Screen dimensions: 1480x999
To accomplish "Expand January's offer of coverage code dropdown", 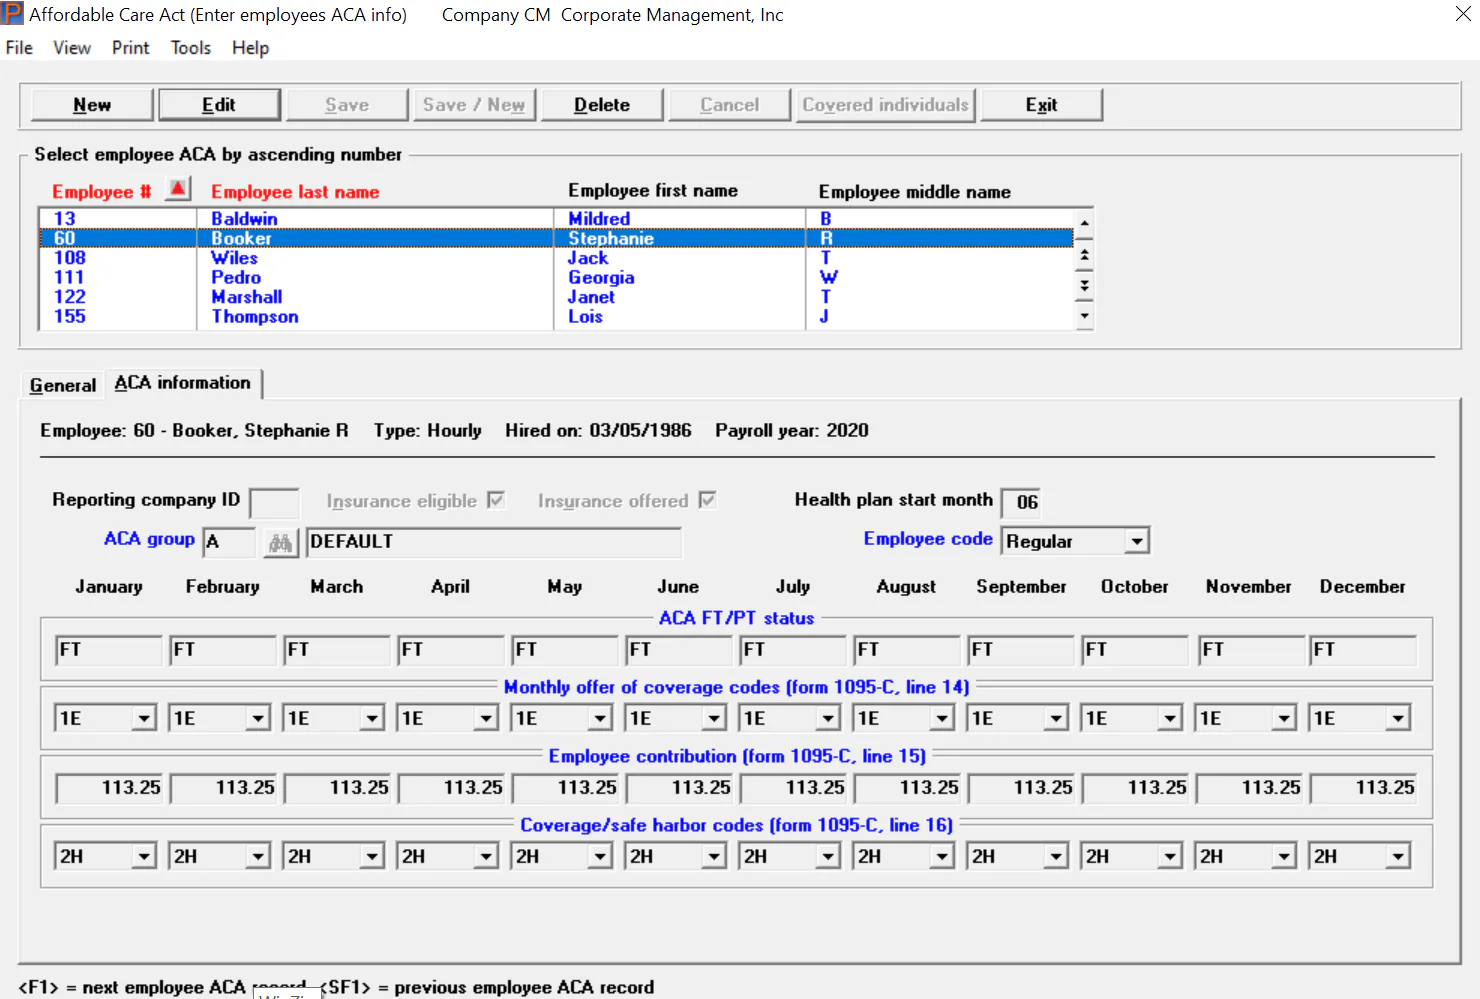I will [x=144, y=718].
